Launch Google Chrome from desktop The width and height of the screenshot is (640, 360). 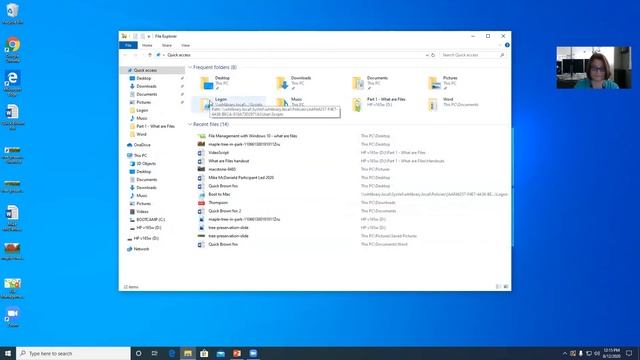(13, 50)
